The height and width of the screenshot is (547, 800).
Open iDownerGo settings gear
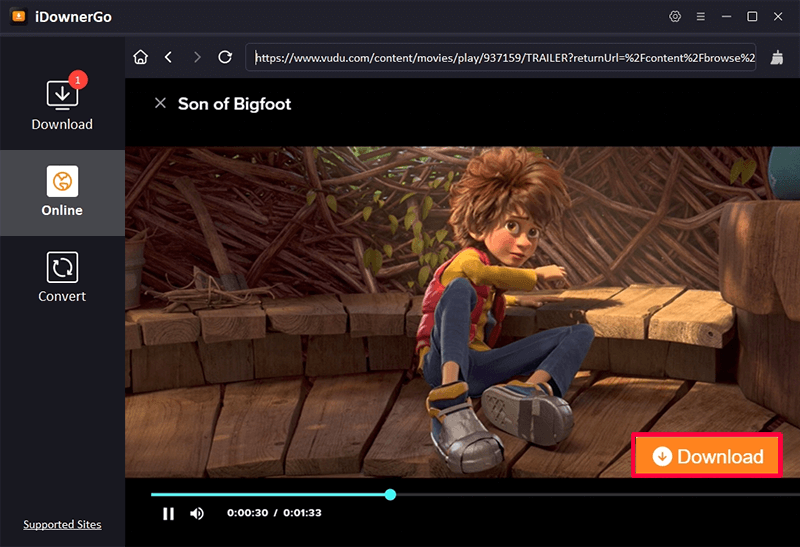pos(675,16)
